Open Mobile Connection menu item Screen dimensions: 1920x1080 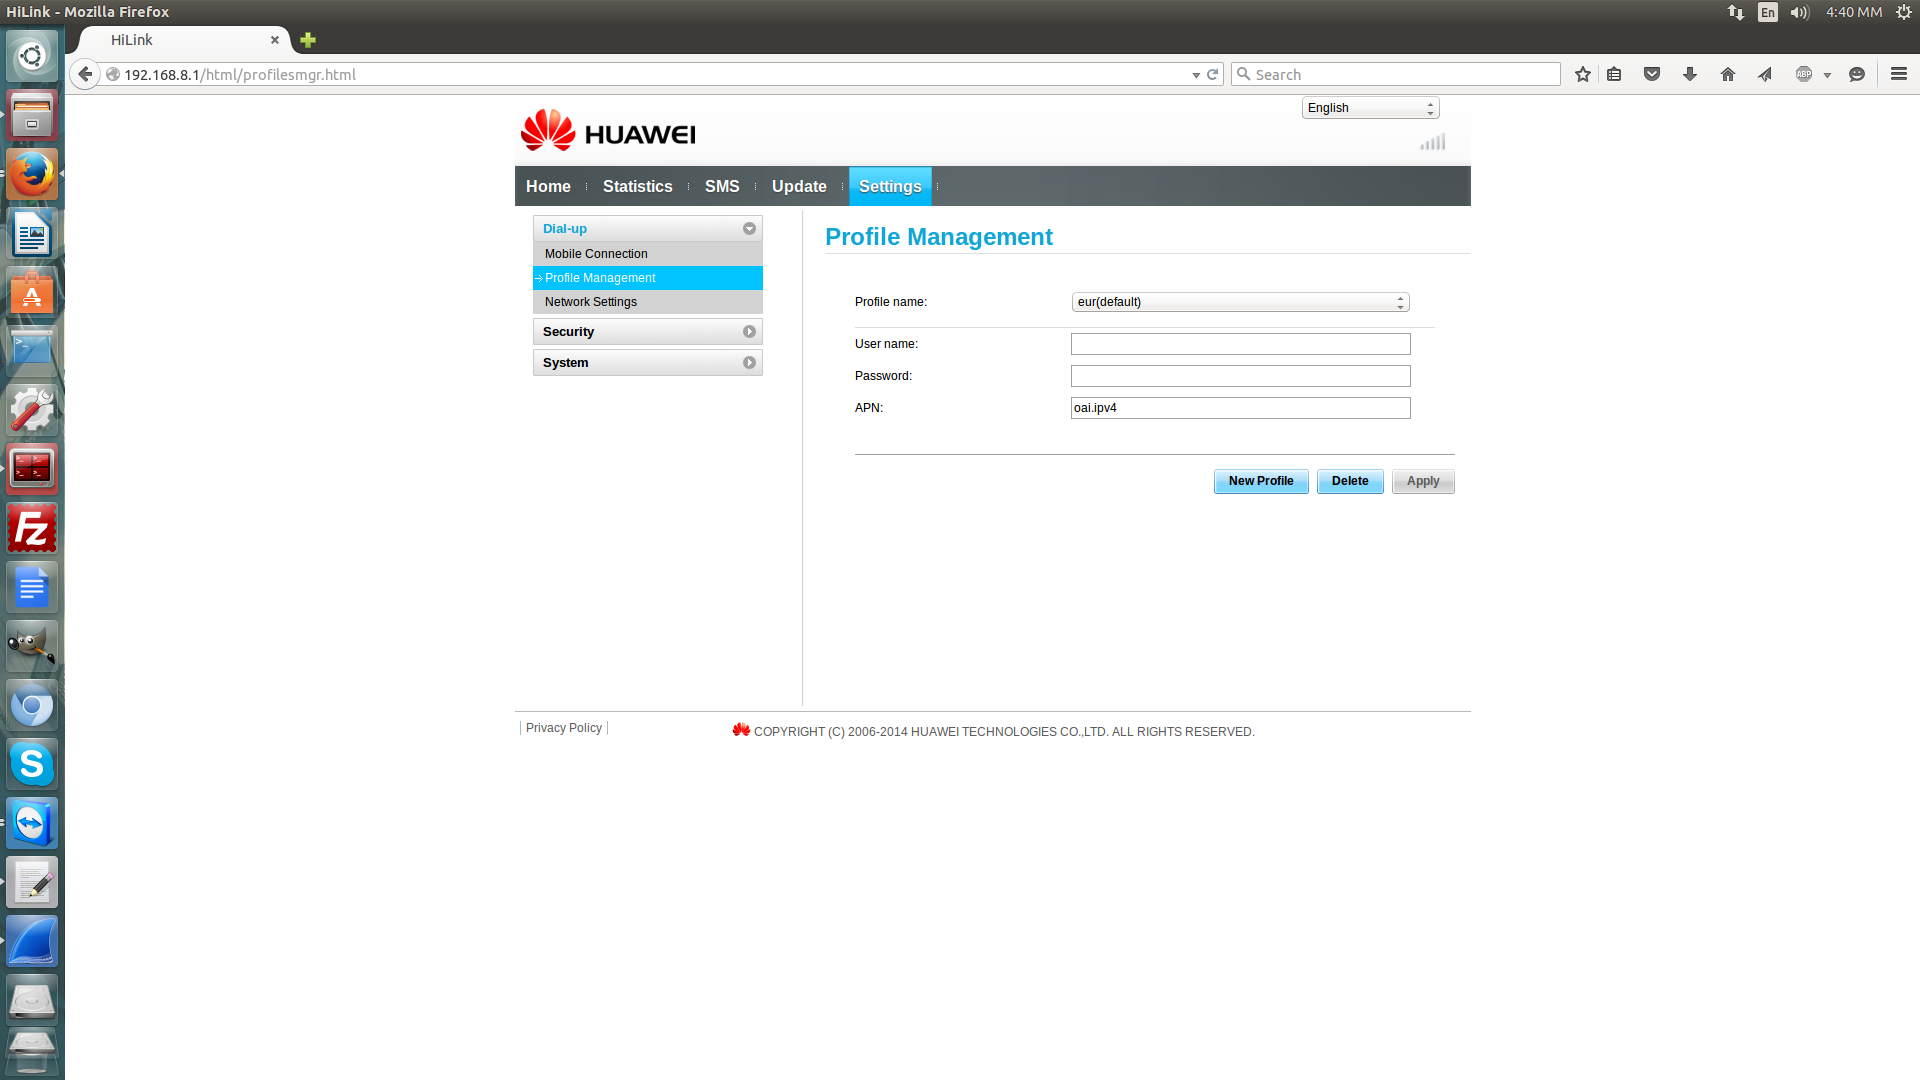coord(648,254)
